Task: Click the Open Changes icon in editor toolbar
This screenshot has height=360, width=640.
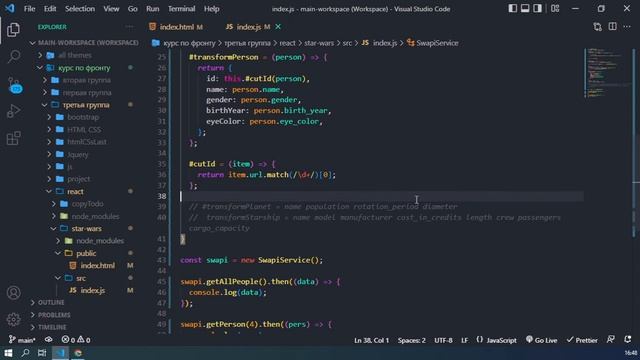Action: tap(598, 27)
